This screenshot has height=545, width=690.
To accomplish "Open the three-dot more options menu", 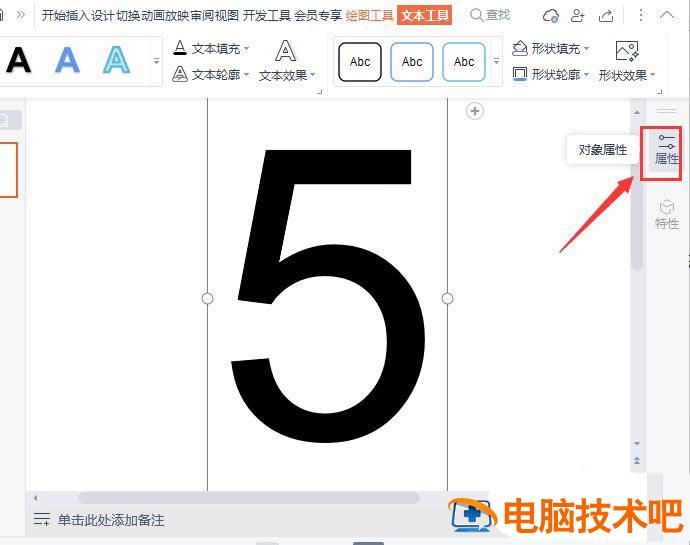I will coord(640,15).
